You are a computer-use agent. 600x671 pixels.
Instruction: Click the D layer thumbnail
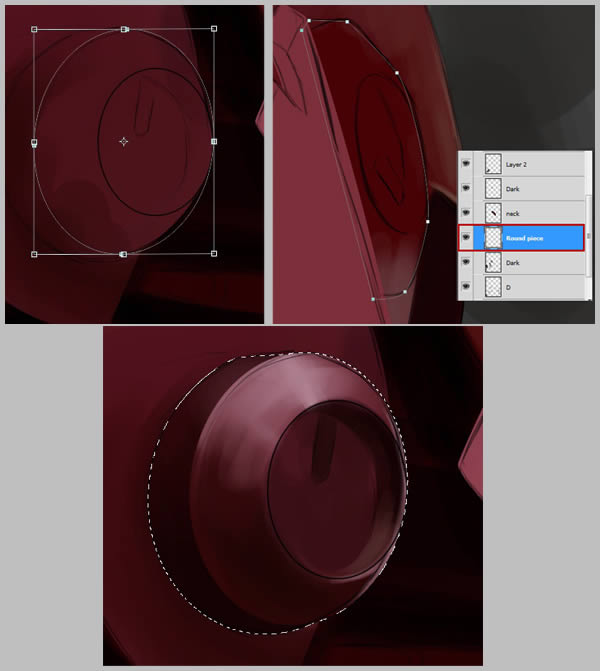click(x=493, y=287)
